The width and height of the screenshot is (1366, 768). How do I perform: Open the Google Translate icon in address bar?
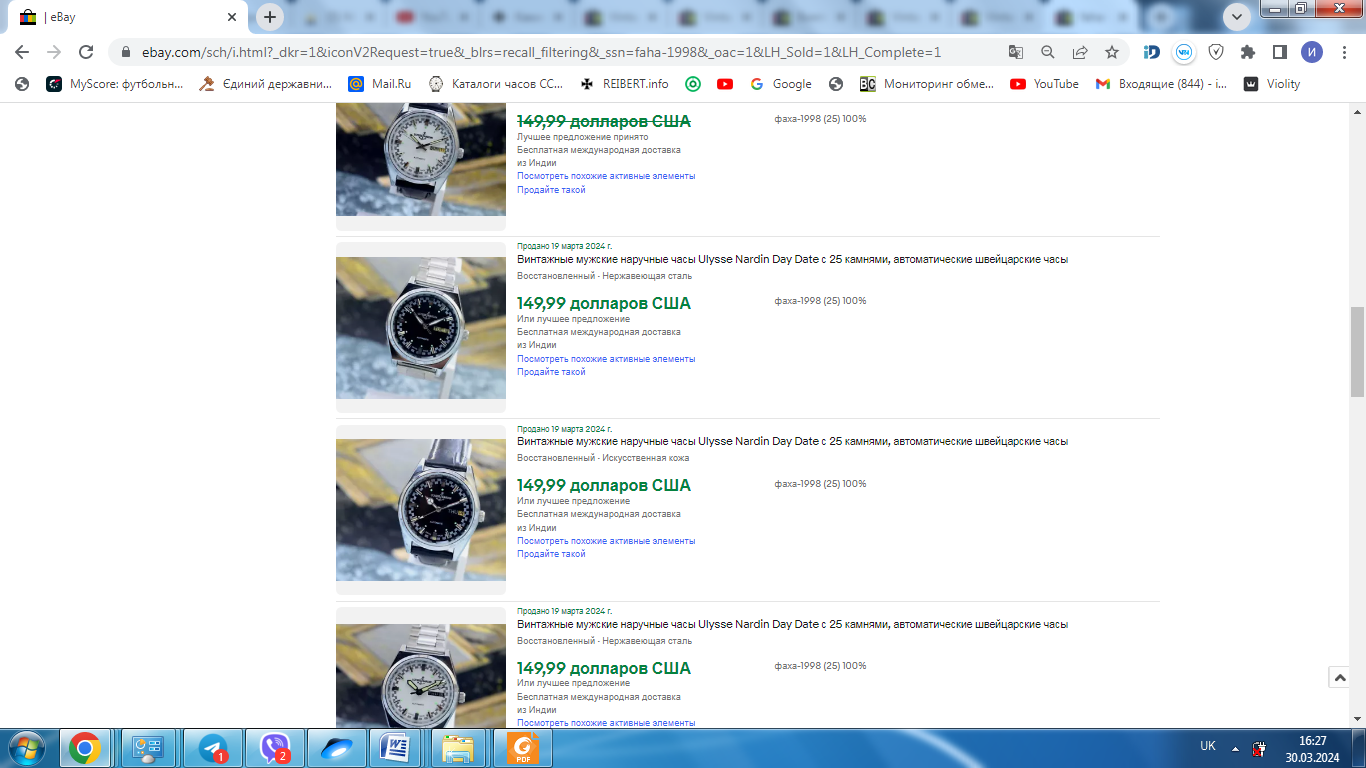1016,52
